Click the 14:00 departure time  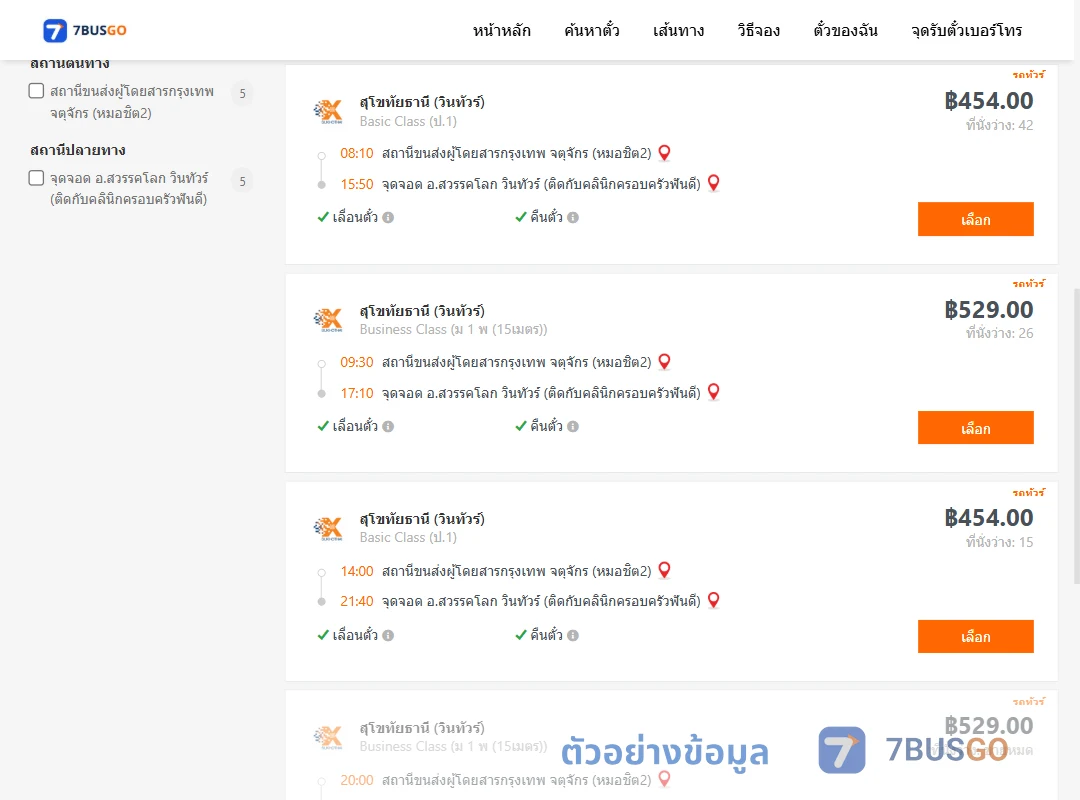(357, 571)
